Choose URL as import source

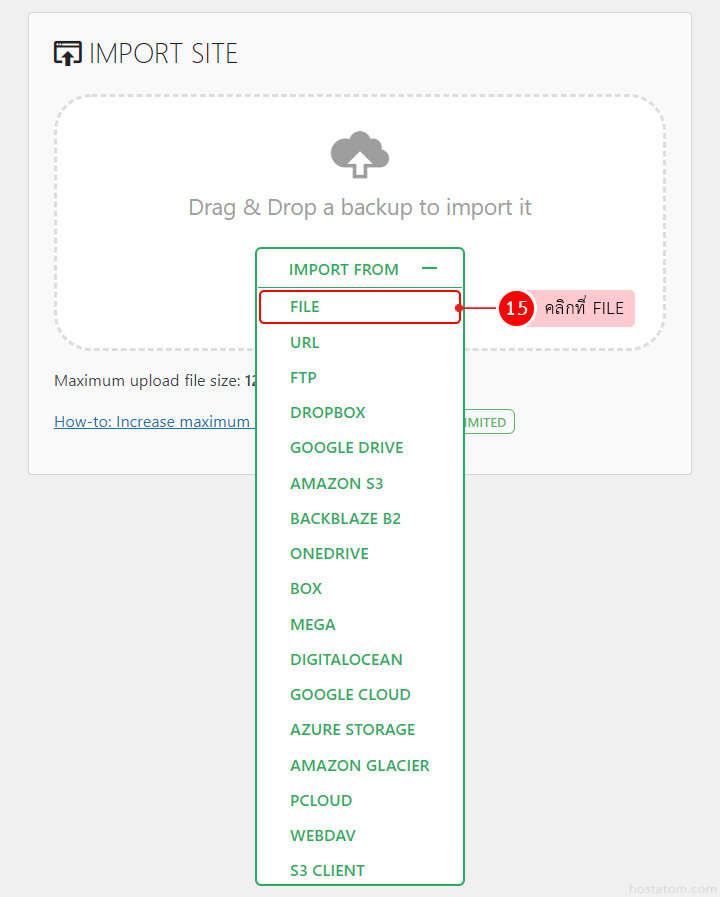coord(305,342)
